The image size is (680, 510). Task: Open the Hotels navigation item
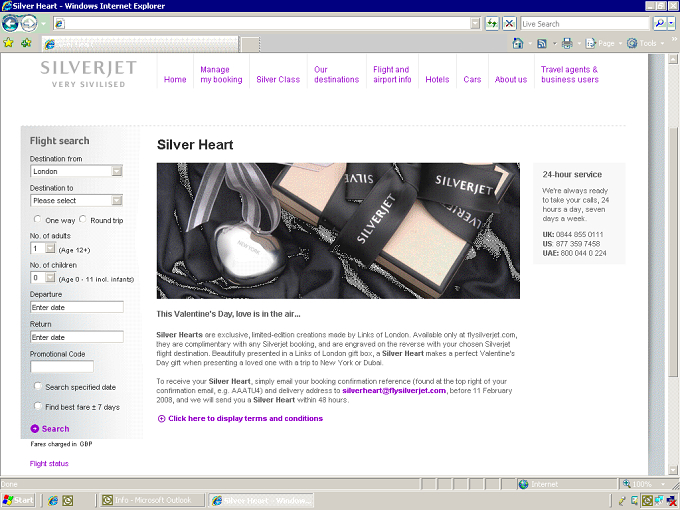coord(437,79)
